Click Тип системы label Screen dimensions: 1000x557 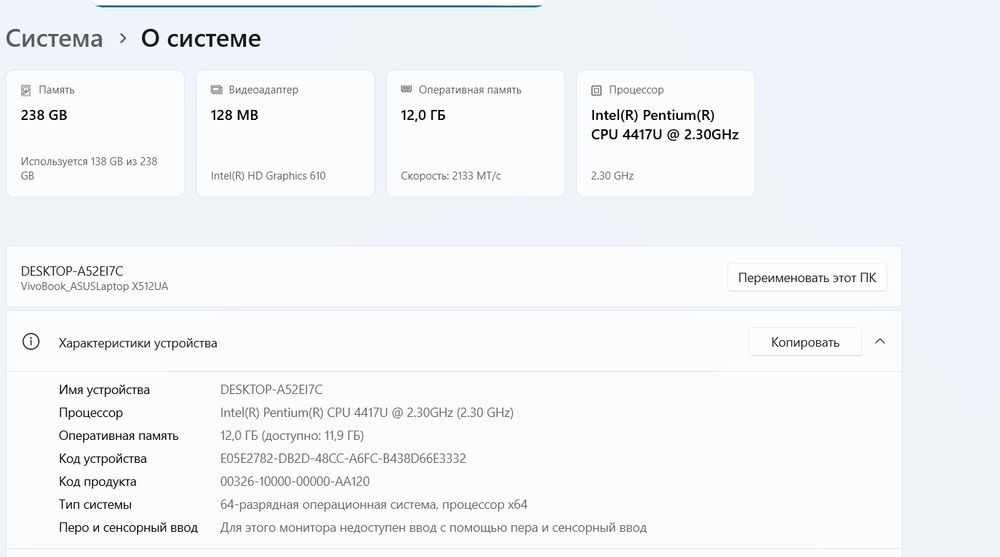click(95, 504)
